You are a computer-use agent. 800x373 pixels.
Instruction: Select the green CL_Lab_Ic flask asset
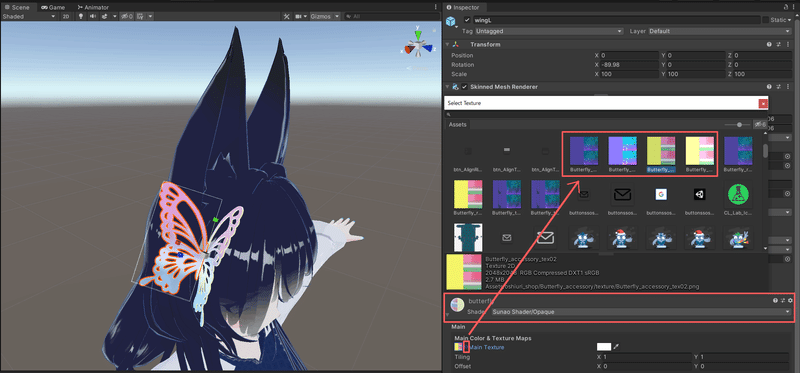click(738, 194)
